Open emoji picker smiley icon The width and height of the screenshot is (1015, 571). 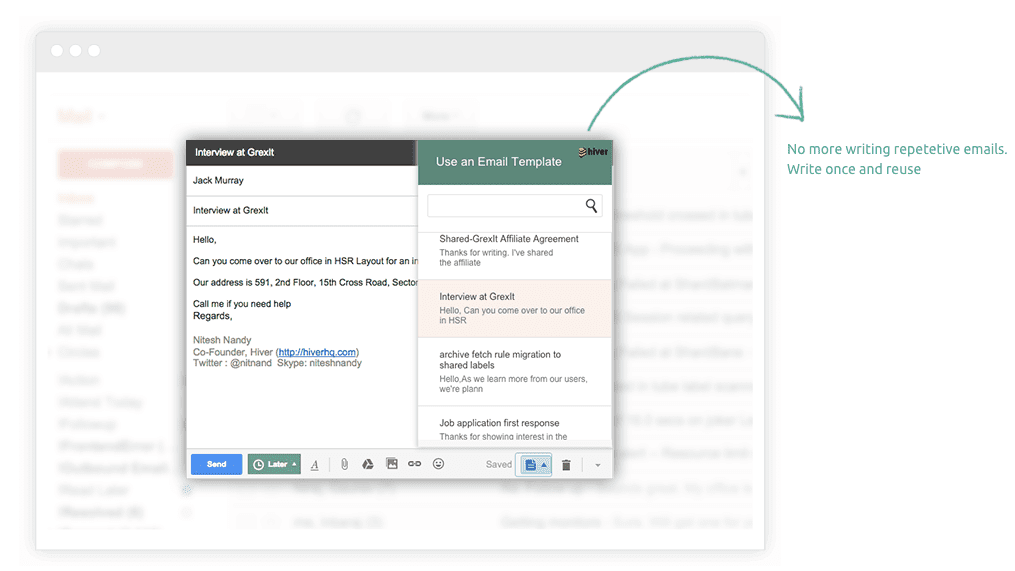coord(438,464)
